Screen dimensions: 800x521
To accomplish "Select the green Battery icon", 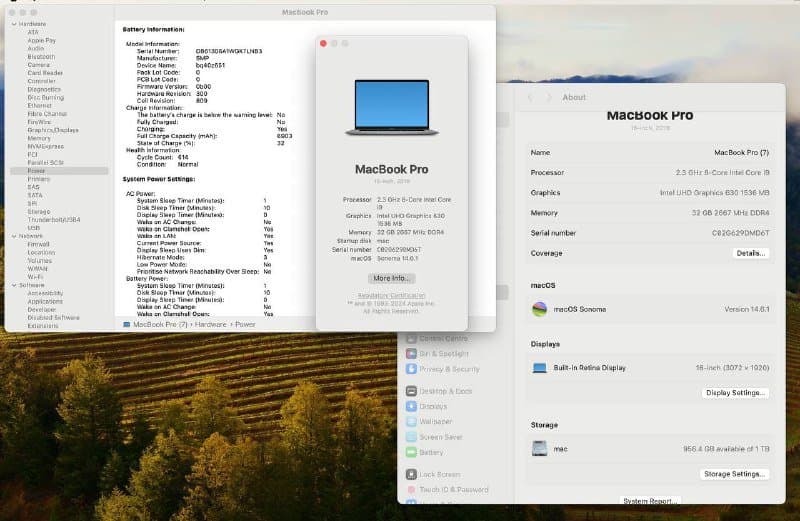I will click(x=411, y=452).
